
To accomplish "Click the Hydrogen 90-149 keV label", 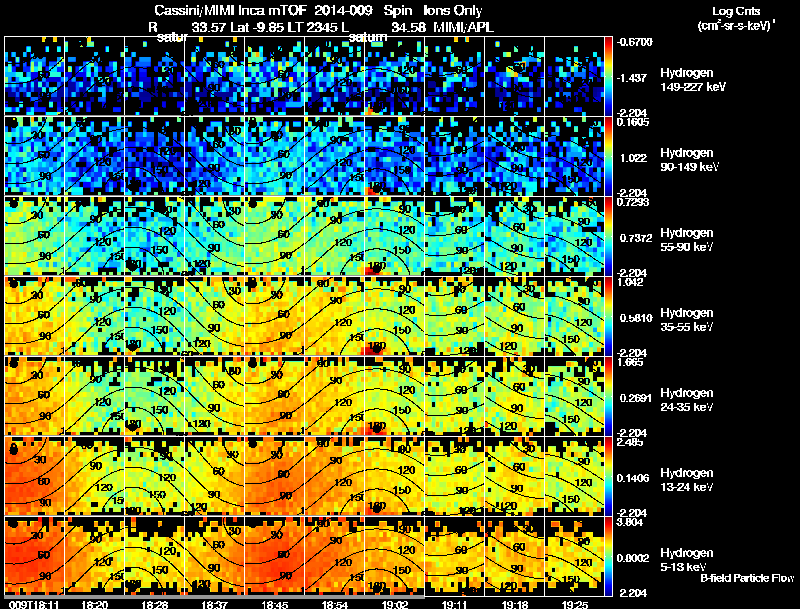I will point(689,159).
